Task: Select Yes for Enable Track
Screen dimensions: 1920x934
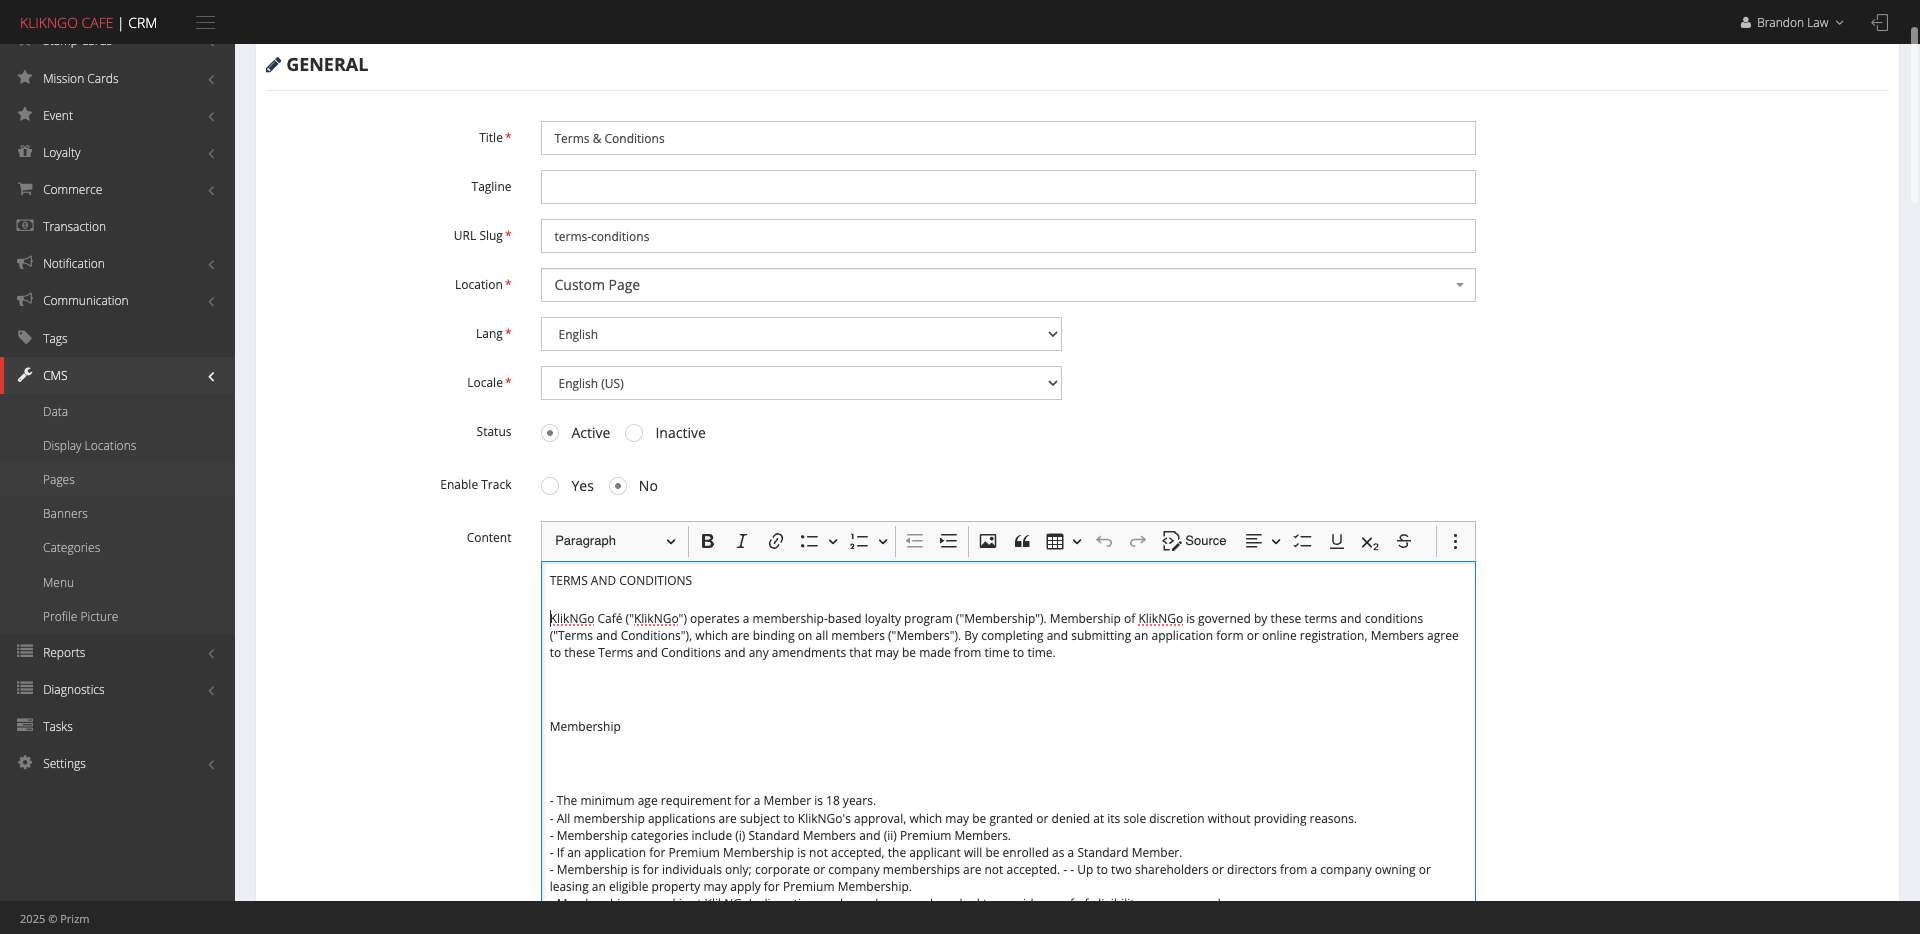Action: coord(550,486)
